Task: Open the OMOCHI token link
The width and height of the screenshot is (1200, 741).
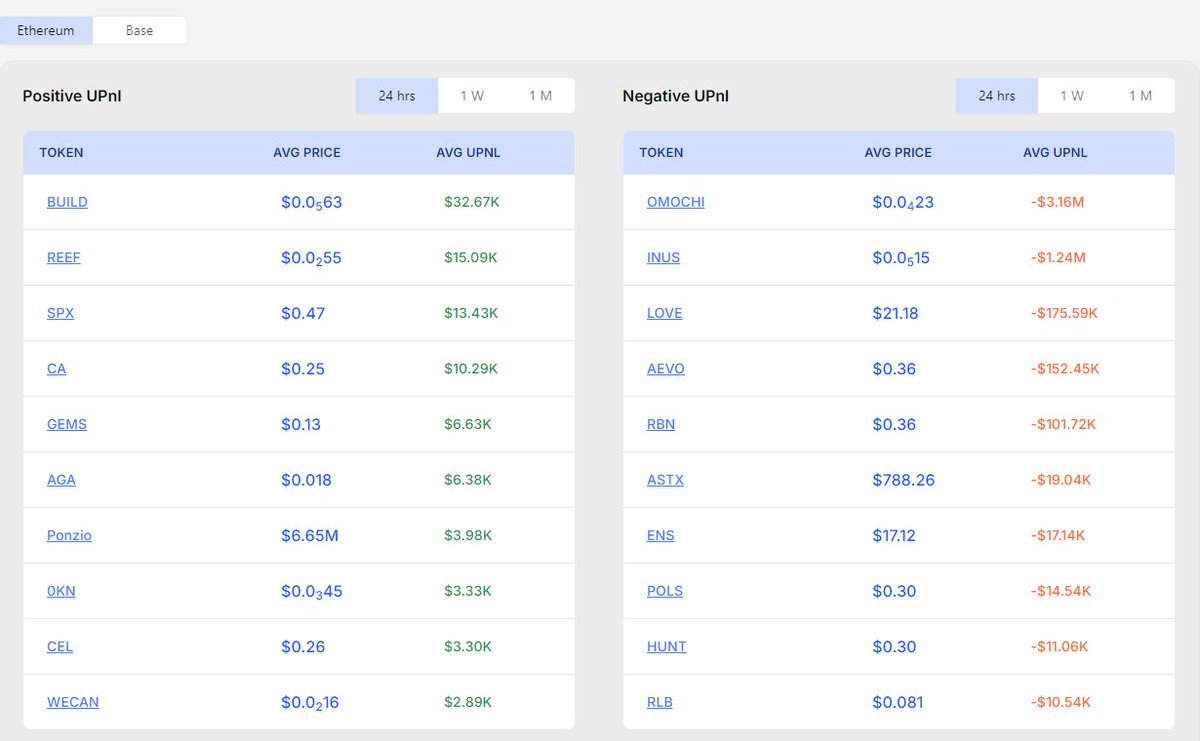Action: tap(676, 202)
